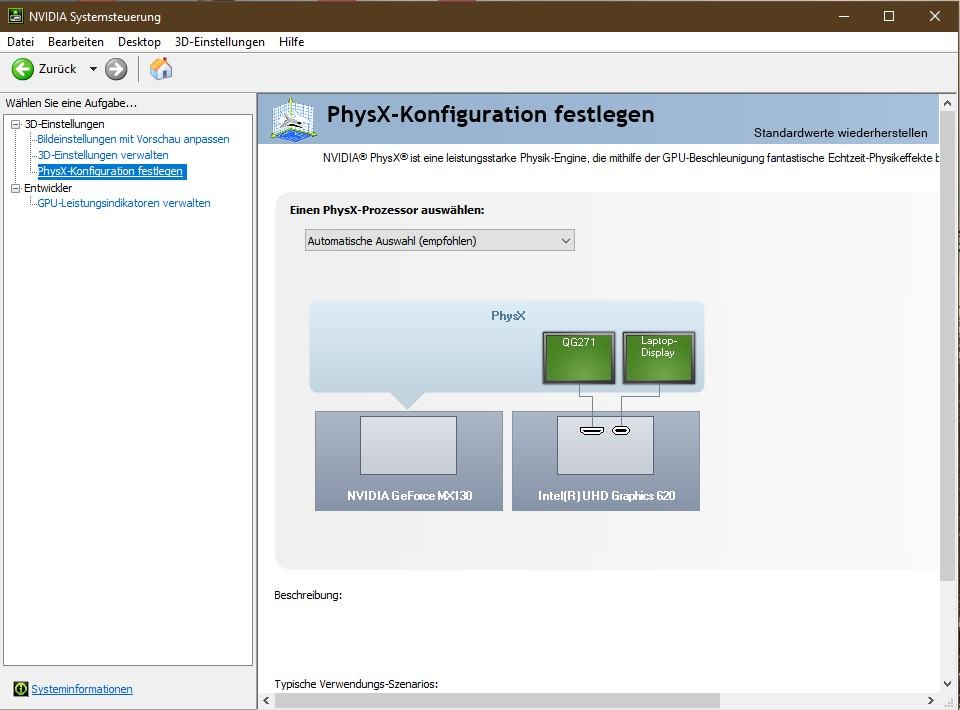The height and width of the screenshot is (710, 960).
Task: Collapse the 3D-Einstellungen tree node
Action: click(15, 124)
